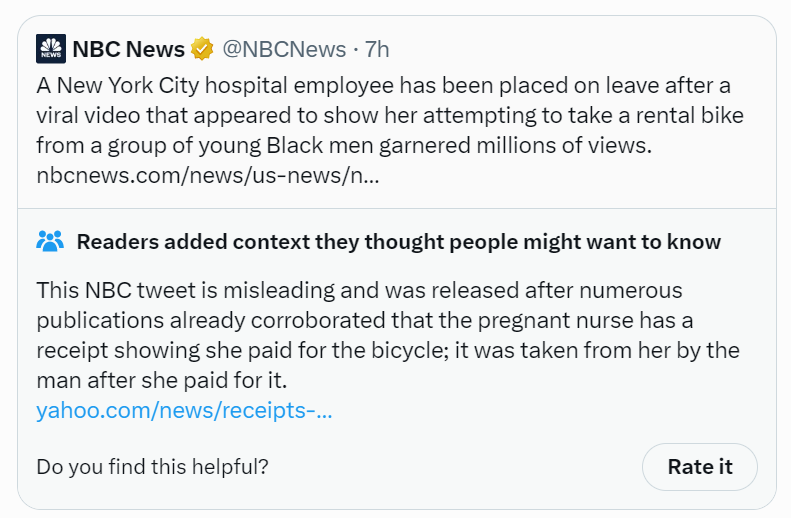The height and width of the screenshot is (518, 791).
Task: Click the gold verified badge
Action: pos(202,49)
